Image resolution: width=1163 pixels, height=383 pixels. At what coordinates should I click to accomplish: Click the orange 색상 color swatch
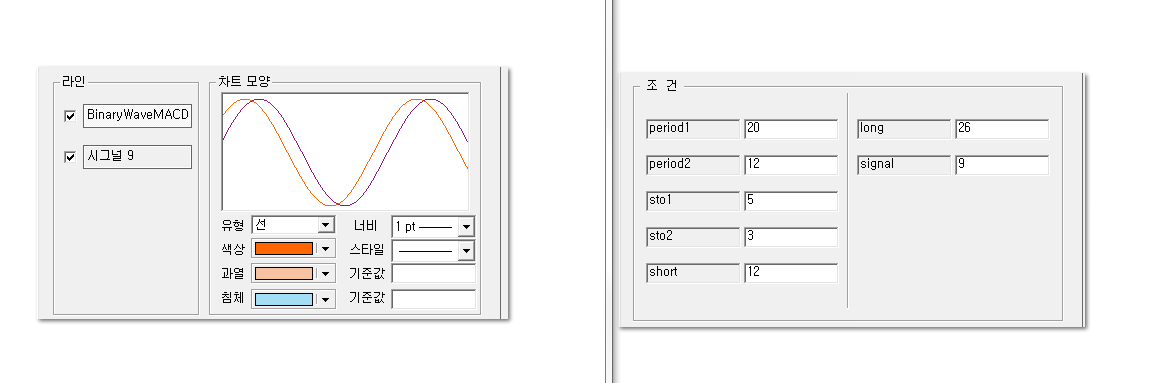coord(284,249)
